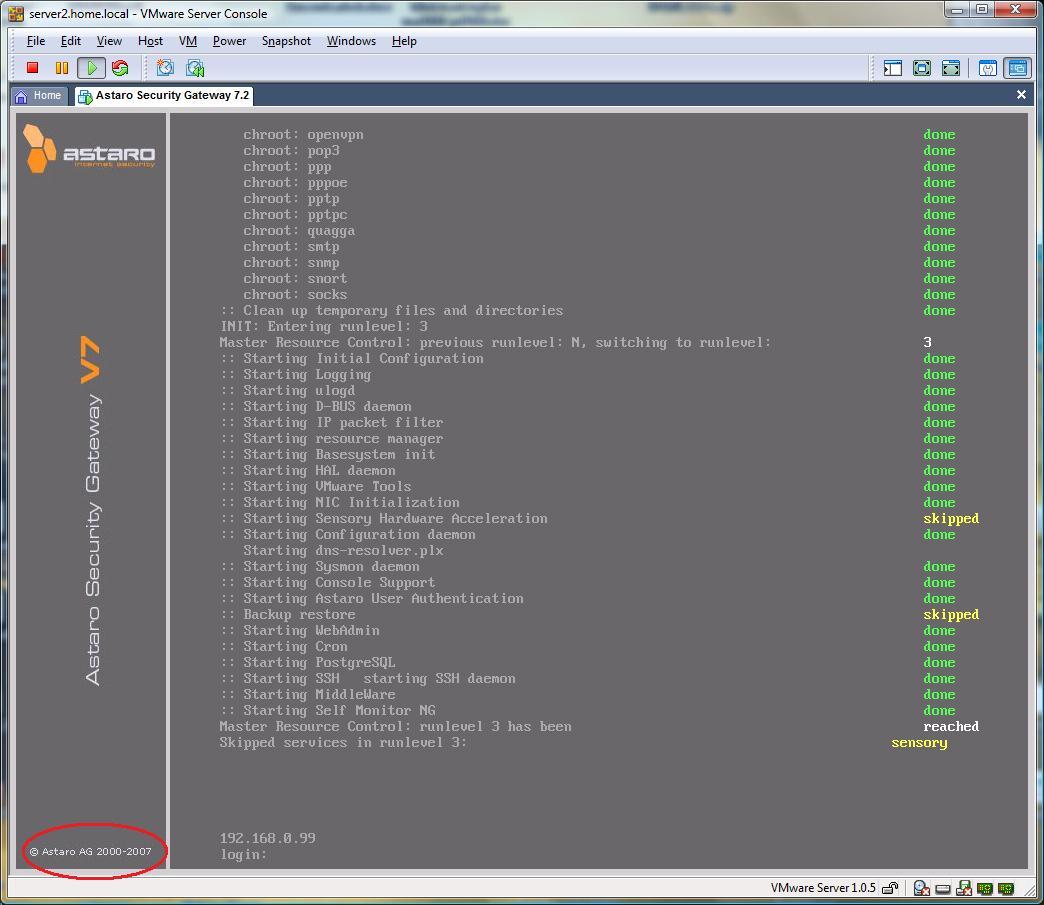Image resolution: width=1044 pixels, height=905 pixels.
Task: Click the 192.168.0.99 IP address text
Action: coord(268,838)
